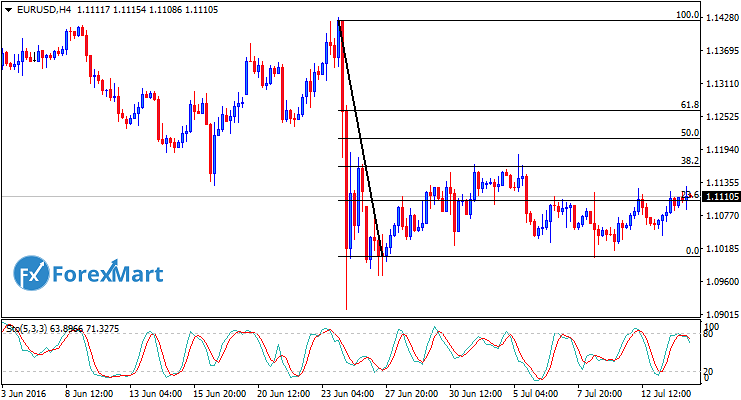Click the 38.2 Fibonacci retracement label
Image resolution: width=741 pixels, height=400 pixels.
coord(688,160)
